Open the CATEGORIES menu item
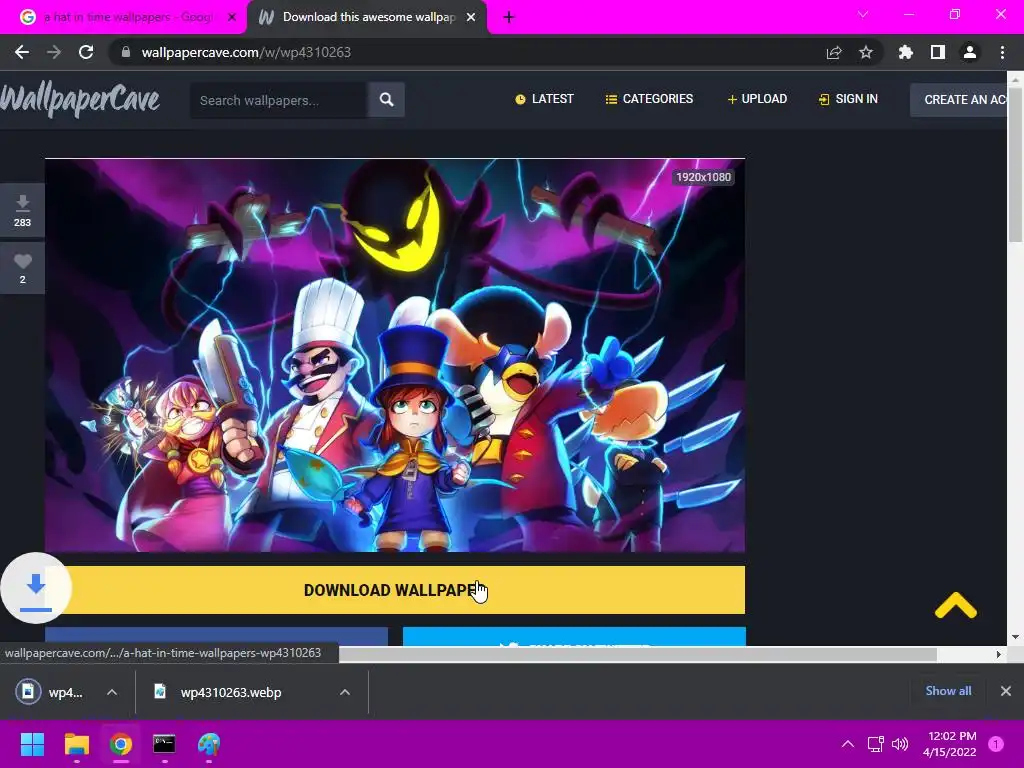 [x=649, y=99]
